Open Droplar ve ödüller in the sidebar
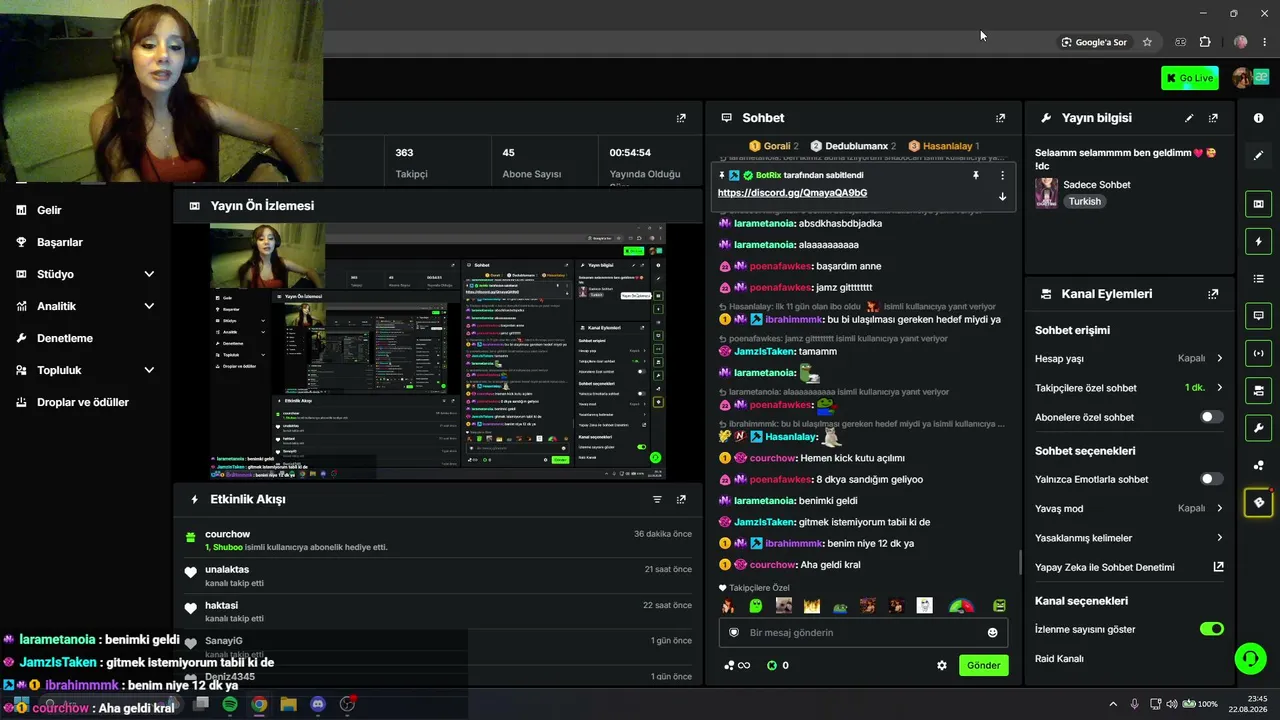Image resolution: width=1280 pixels, height=720 pixels. 83,402
